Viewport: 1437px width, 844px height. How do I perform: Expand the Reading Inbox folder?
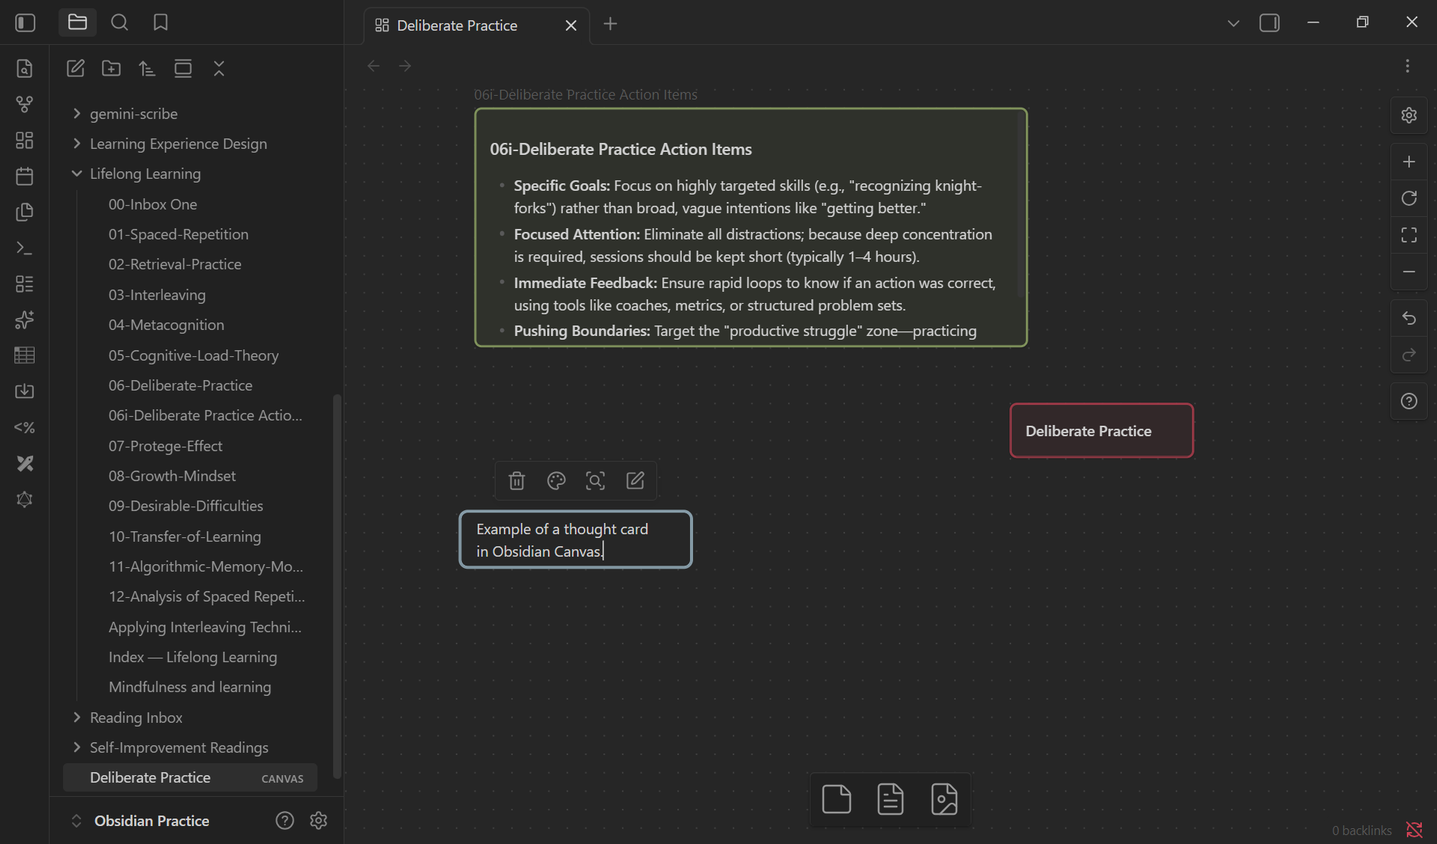click(76, 718)
